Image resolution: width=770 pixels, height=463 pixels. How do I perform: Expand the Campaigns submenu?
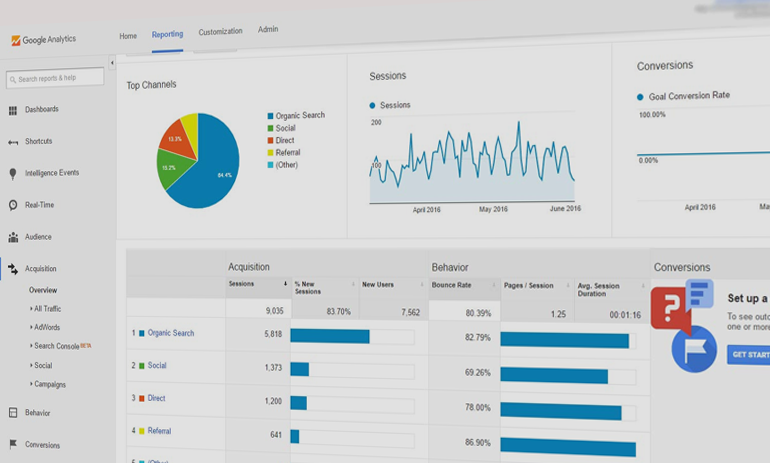coord(49,384)
